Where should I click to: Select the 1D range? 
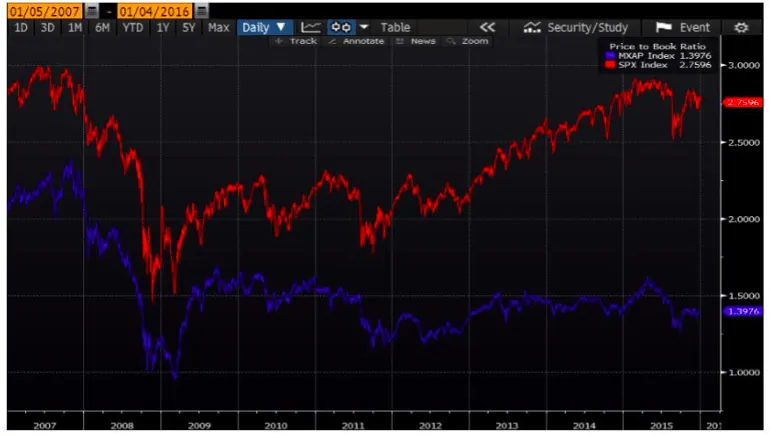point(21,27)
